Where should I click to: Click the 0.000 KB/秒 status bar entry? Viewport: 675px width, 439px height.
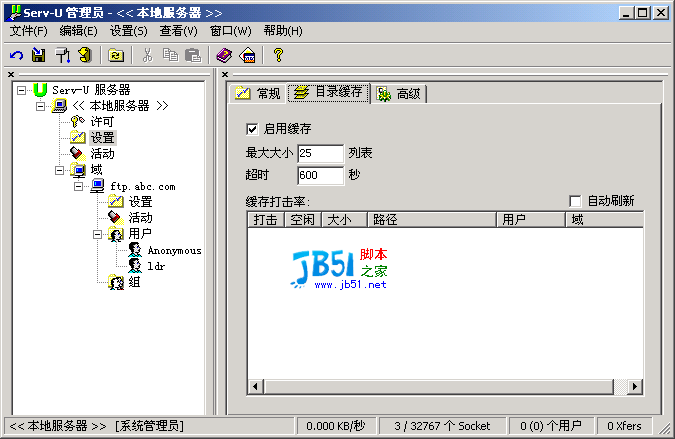coord(336,426)
